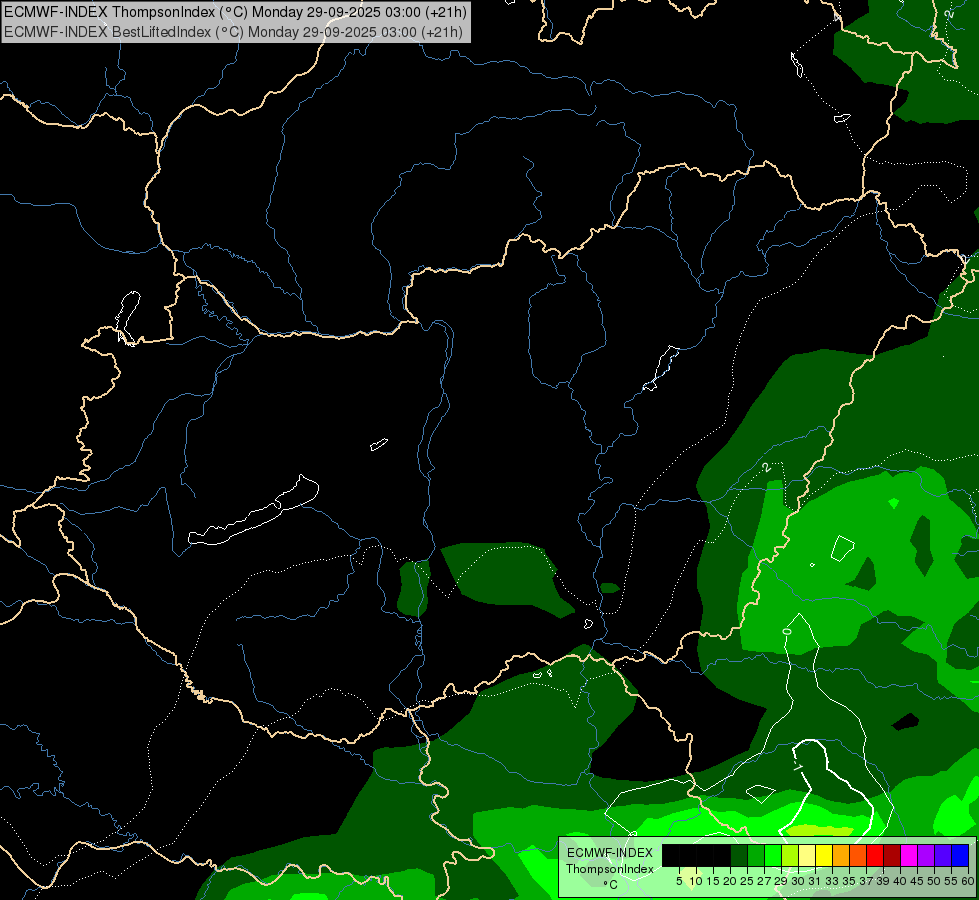Click legend tick value '15'
979x900 pixels.
tap(714, 881)
